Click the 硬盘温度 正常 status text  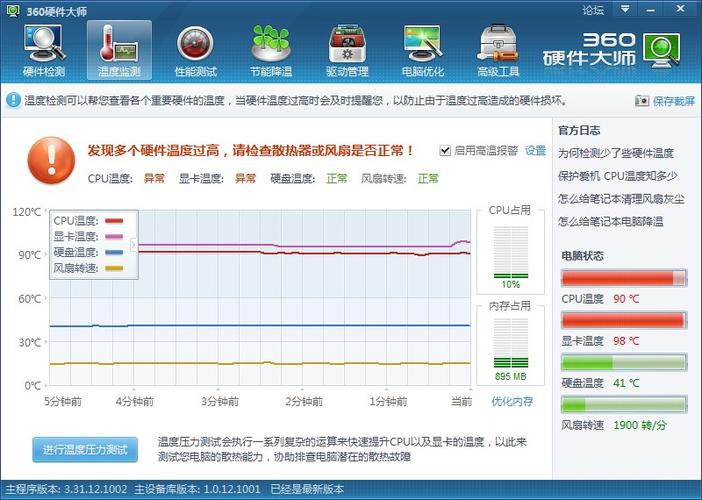click(337, 179)
